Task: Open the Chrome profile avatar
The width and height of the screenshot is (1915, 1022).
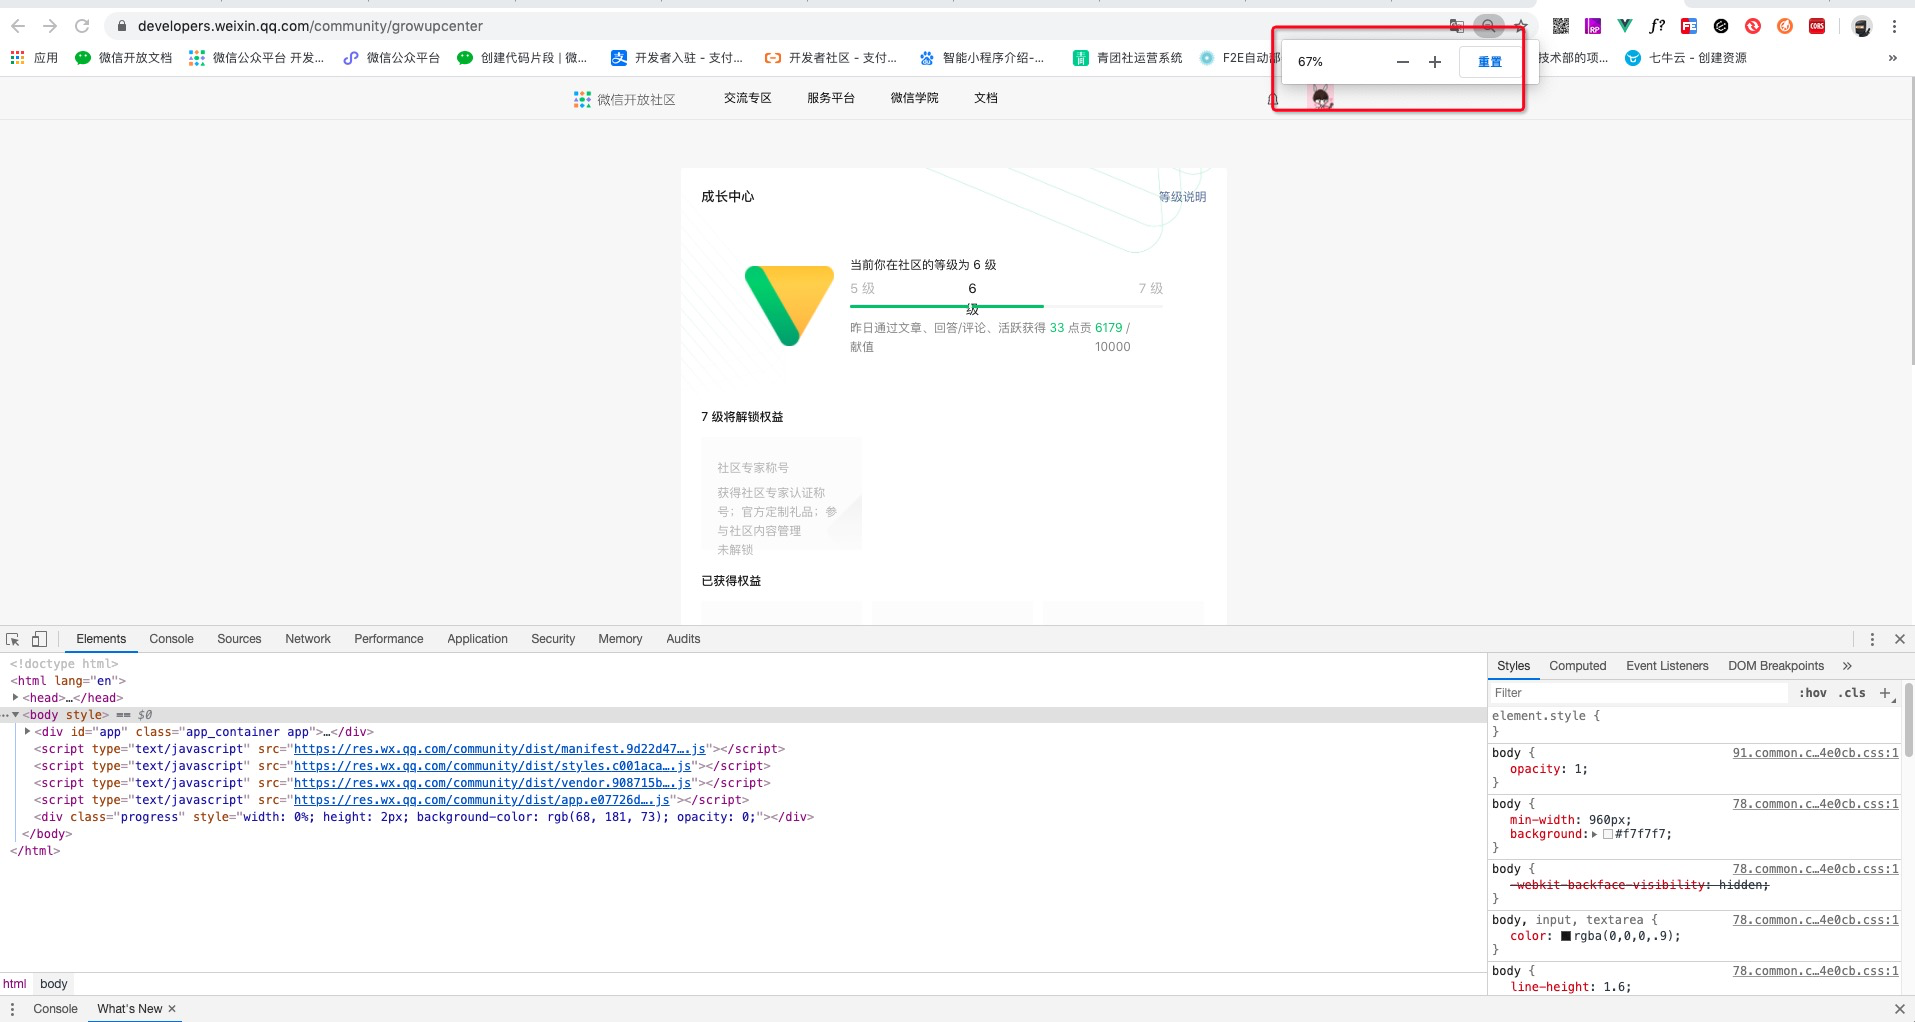Action: (1862, 27)
